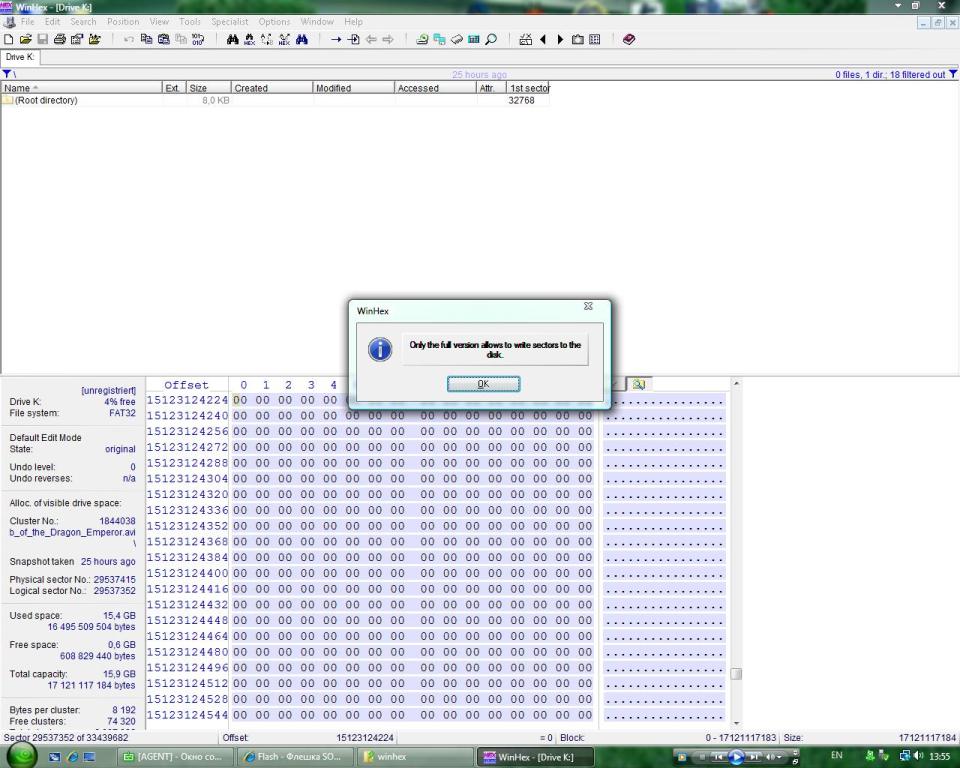Click the Clone disk icon
960x768 pixels.
click(x=439, y=39)
